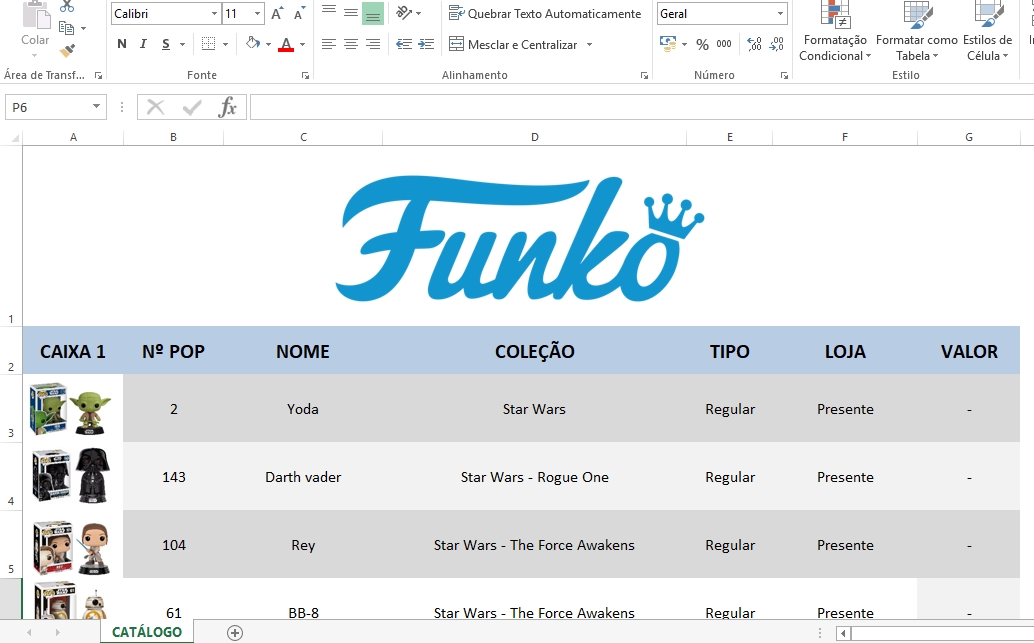
Task: Toggle Quebrar Texto Automaticamente
Action: click(x=545, y=14)
